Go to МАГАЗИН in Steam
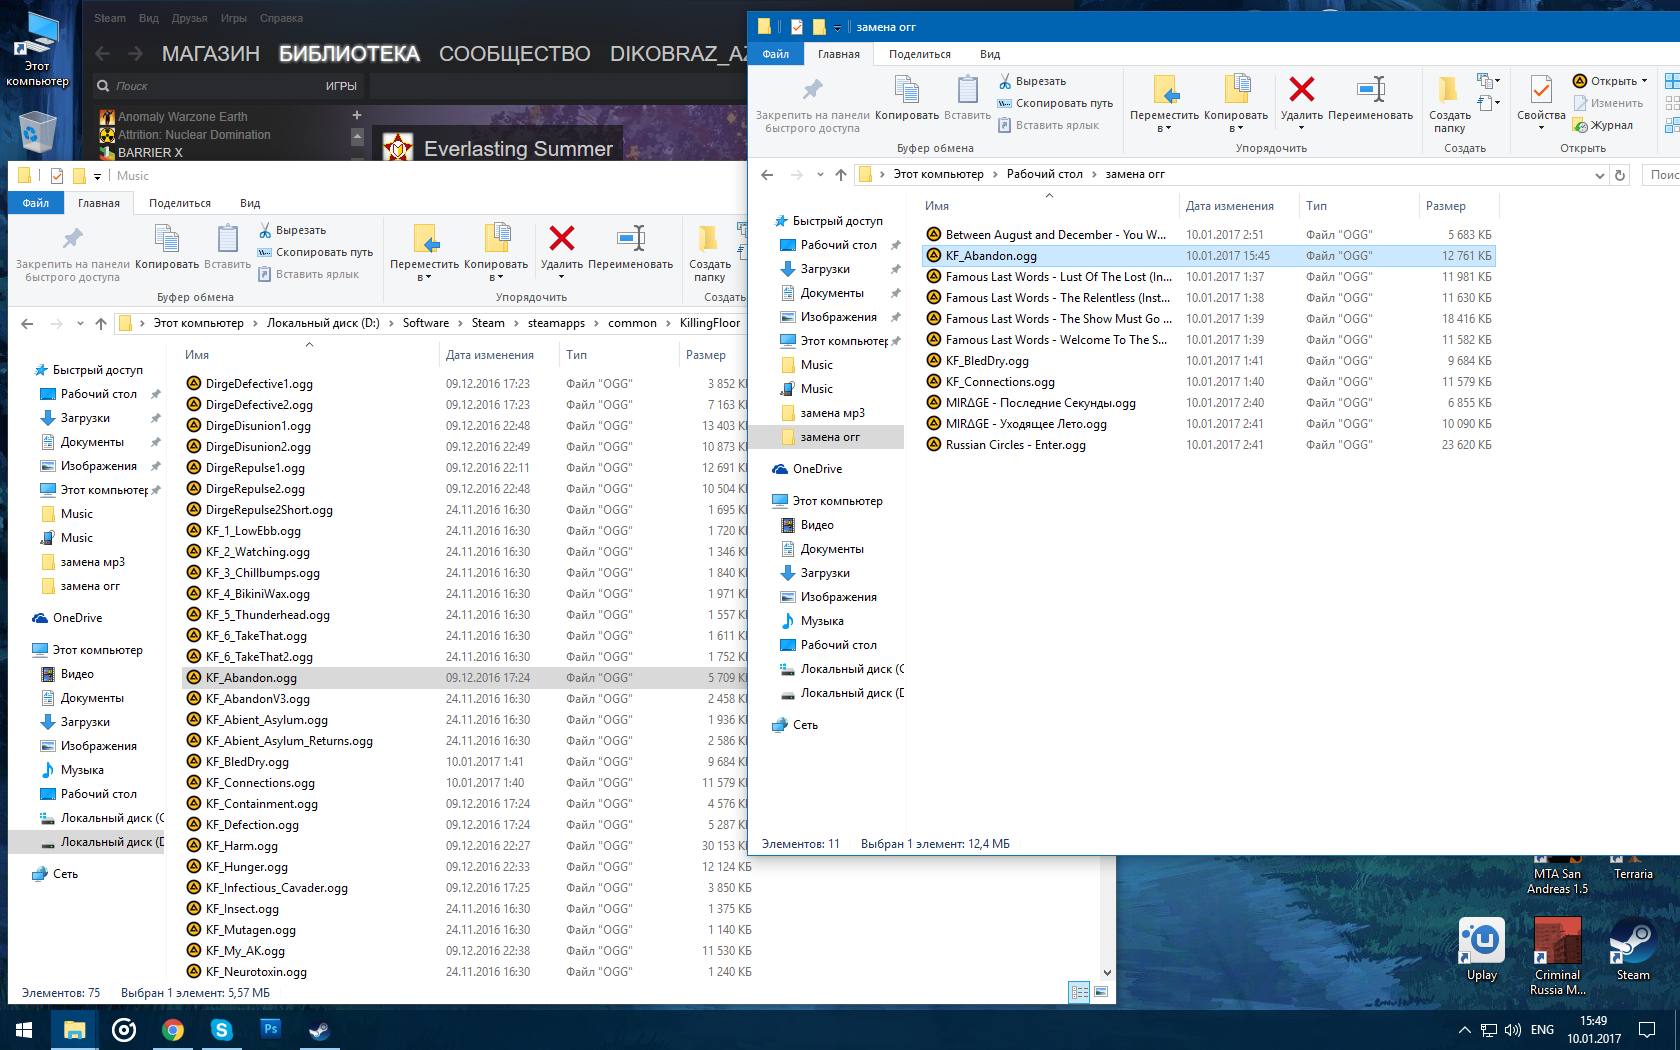The width and height of the screenshot is (1680, 1050). pos(210,54)
